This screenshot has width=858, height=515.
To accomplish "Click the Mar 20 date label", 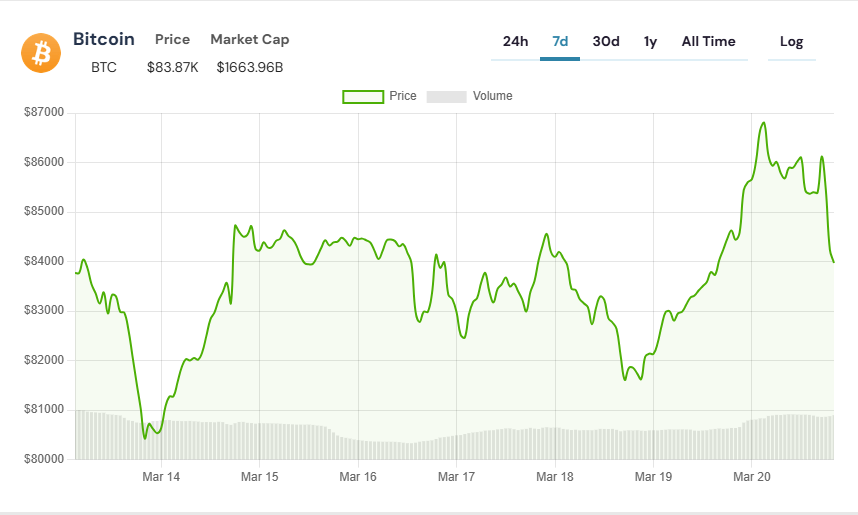I will coord(752,477).
